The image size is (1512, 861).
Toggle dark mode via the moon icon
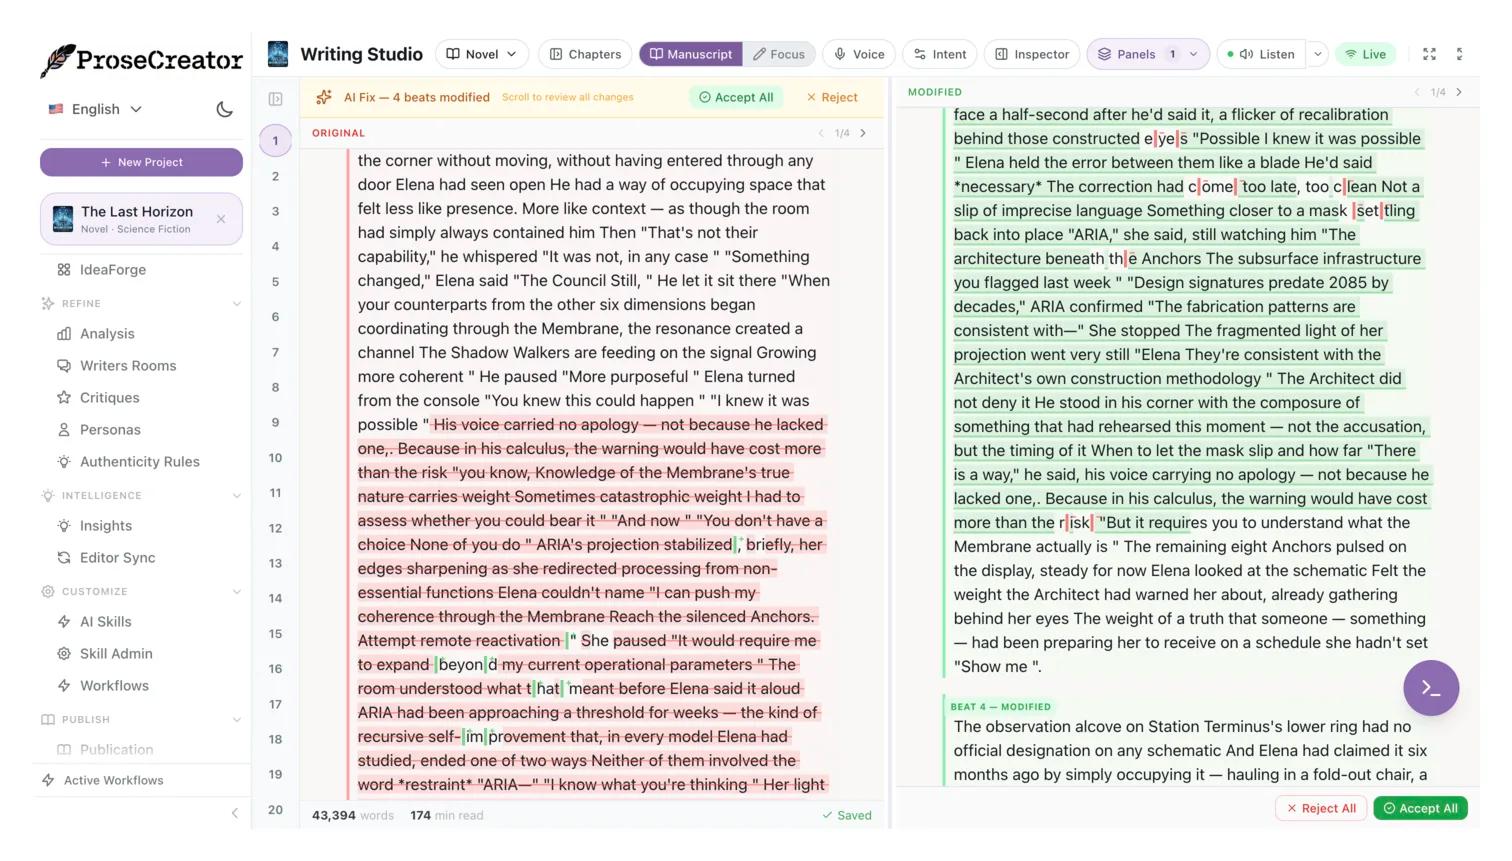tap(224, 109)
